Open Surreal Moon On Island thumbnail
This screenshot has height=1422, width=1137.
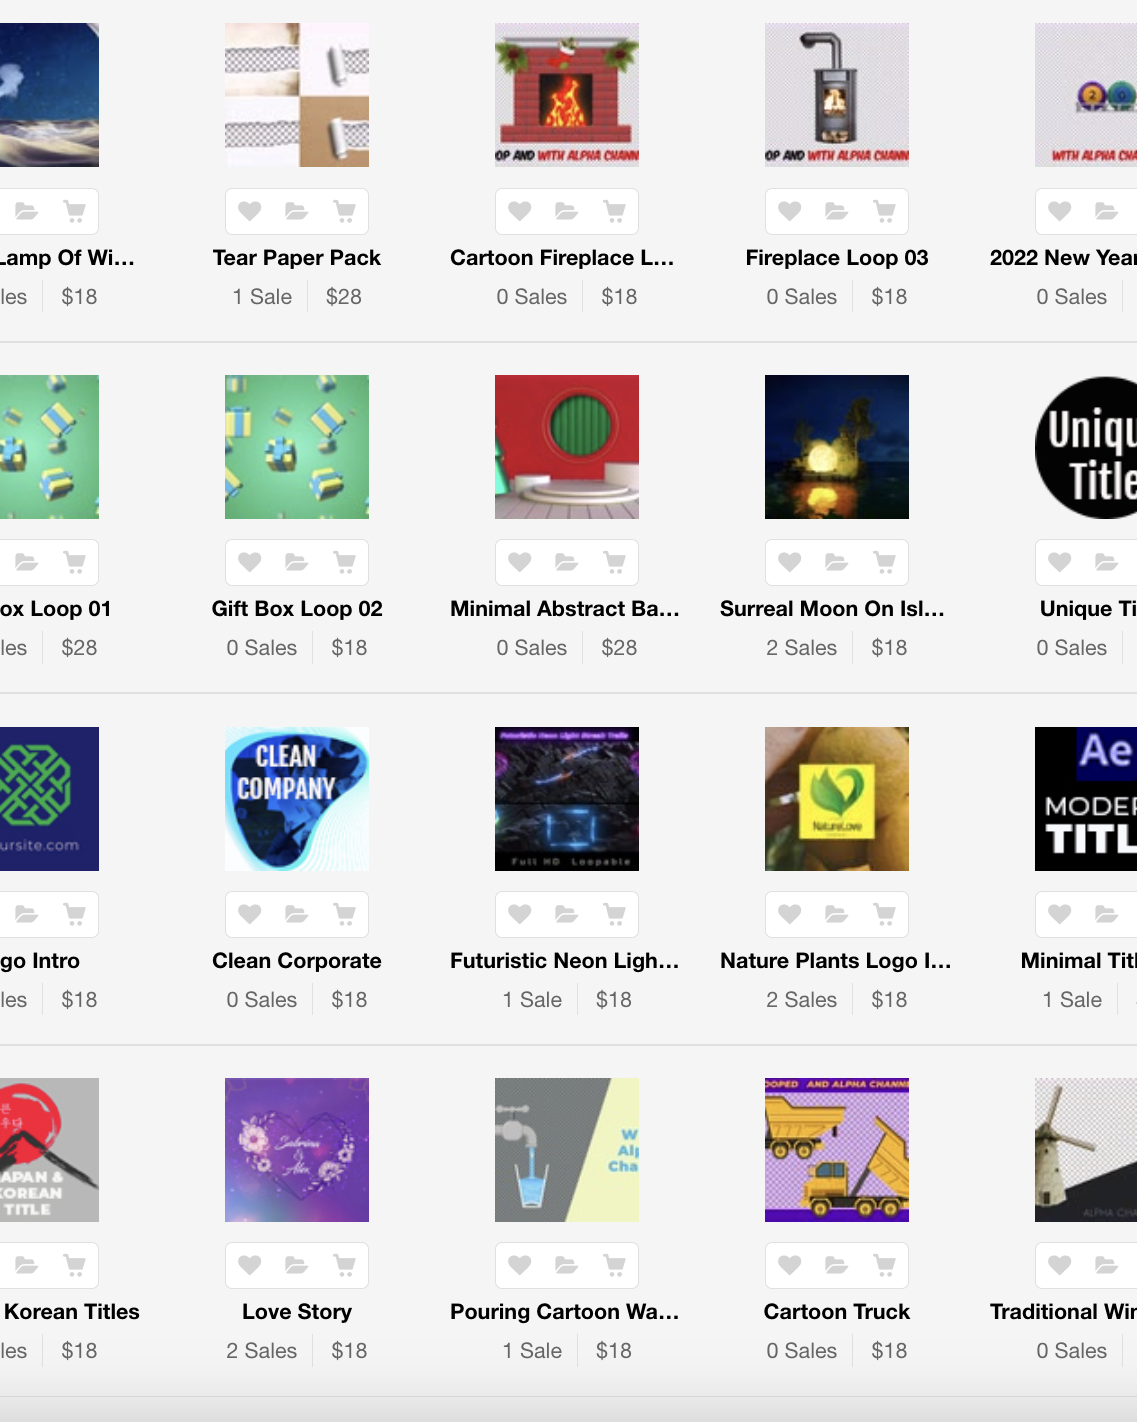coord(837,447)
